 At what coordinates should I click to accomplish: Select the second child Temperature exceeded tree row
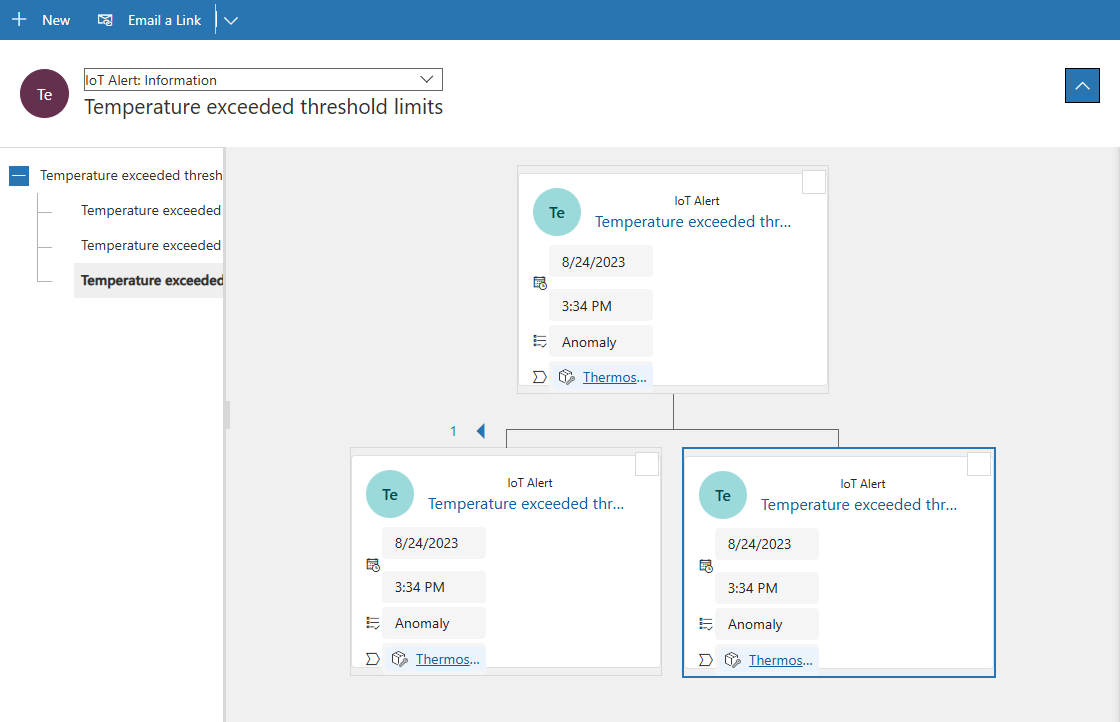point(151,246)
